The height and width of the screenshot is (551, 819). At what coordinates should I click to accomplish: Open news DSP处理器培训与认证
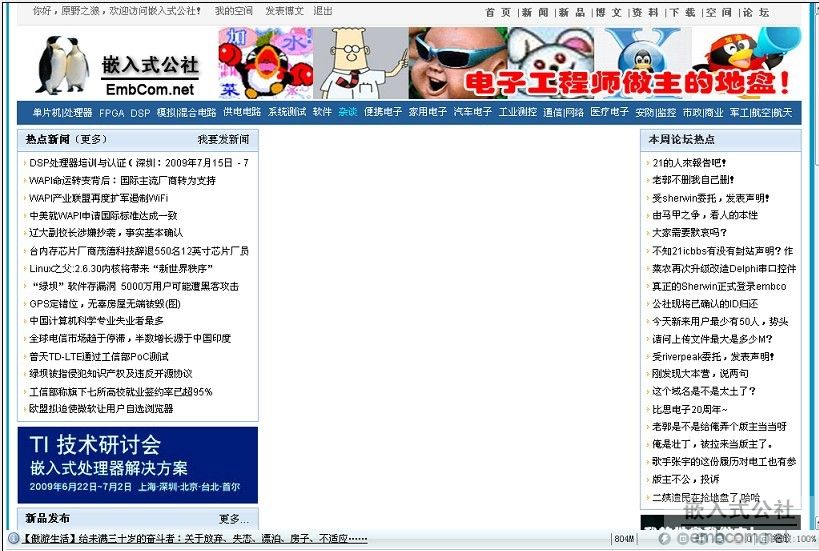(x=138, y=163)
